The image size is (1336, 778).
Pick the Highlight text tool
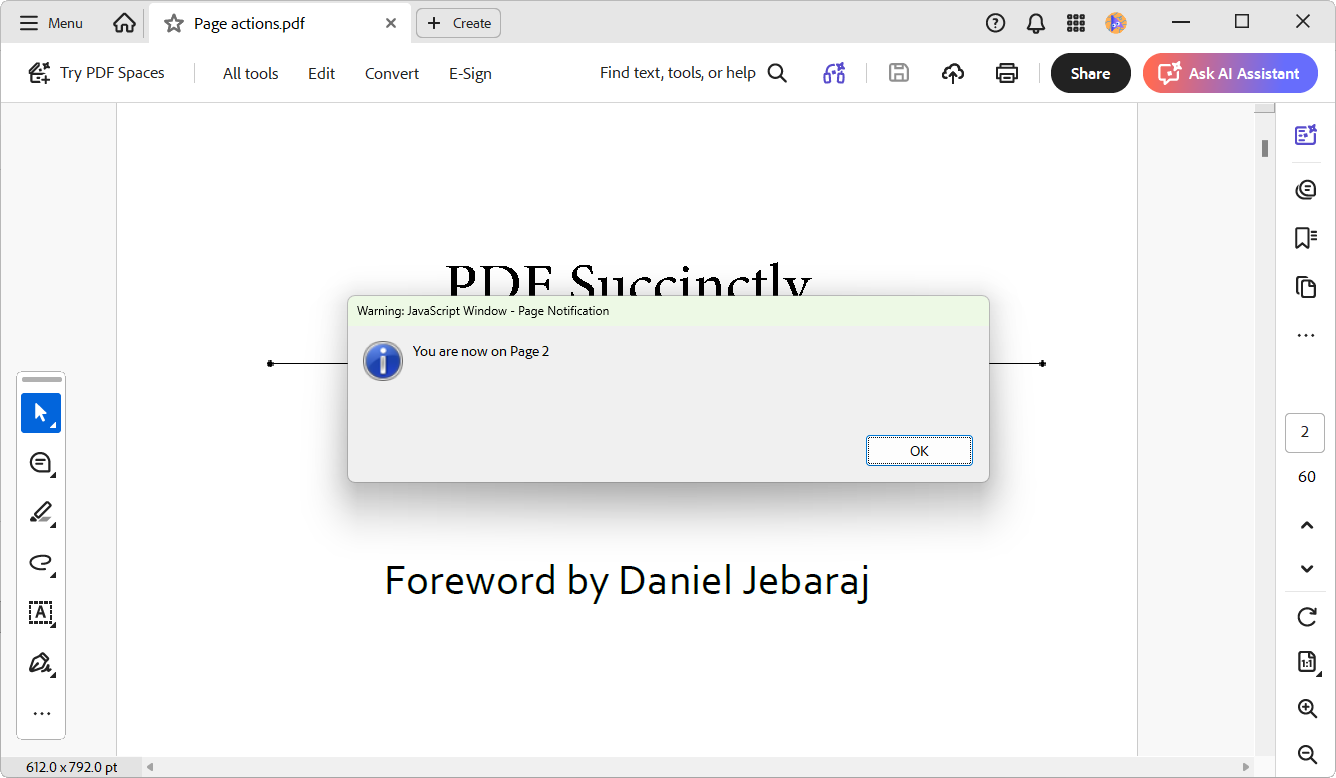(x=41, y=513)
